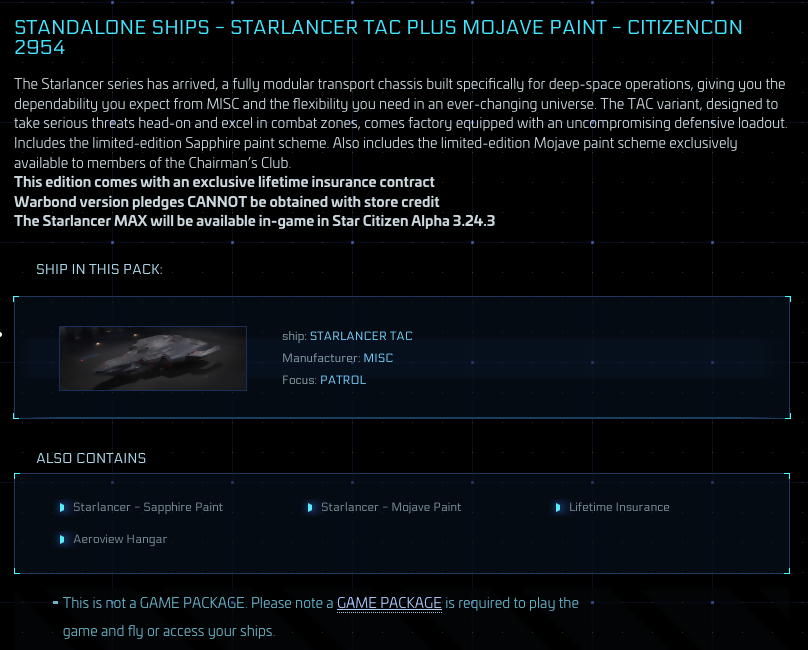Click bullet icon beside Lifetime Insurance
The image size is (808, 650).
[558, 507]
